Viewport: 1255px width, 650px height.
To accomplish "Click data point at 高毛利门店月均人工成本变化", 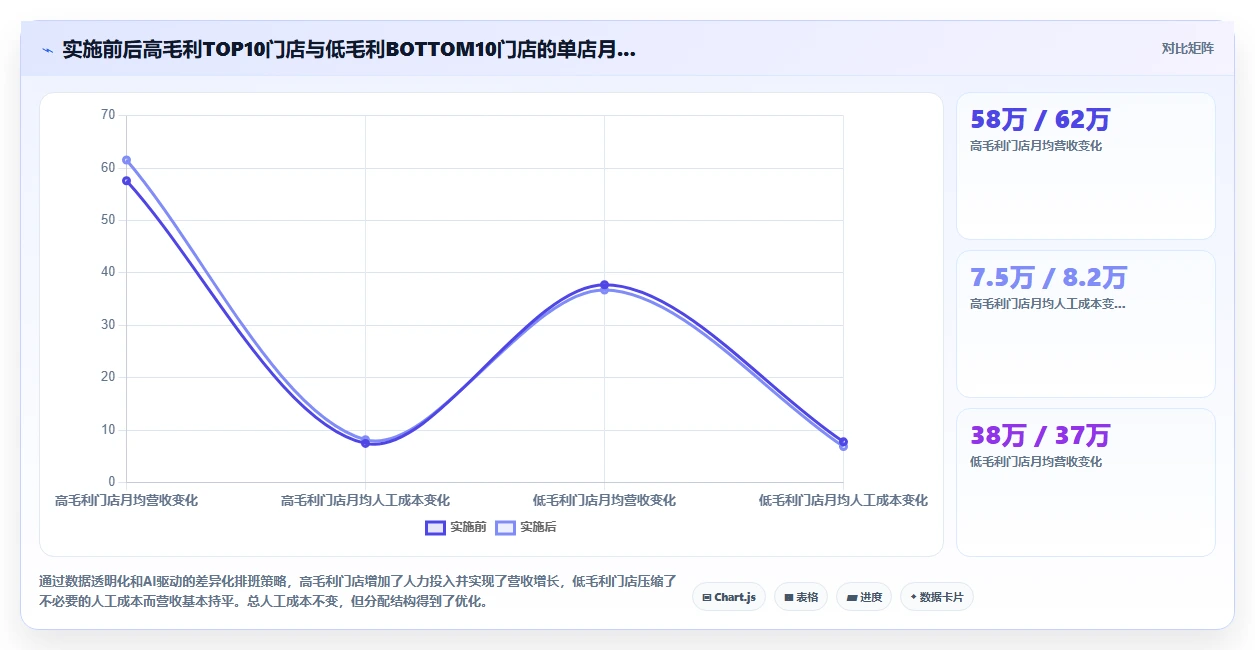I will pyautogui.click(x=365, y=441).
